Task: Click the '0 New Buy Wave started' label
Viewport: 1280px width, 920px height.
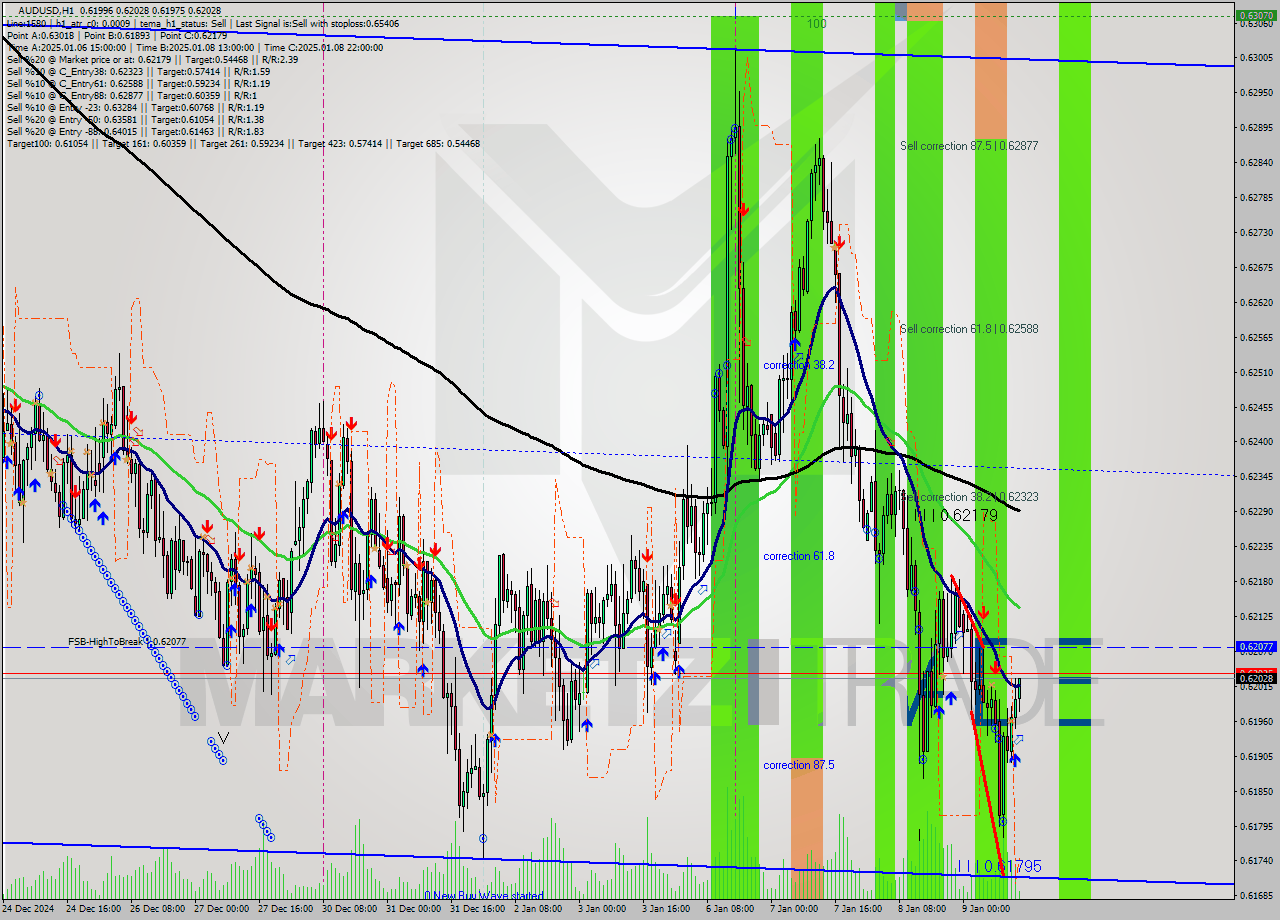Action: 484,896
